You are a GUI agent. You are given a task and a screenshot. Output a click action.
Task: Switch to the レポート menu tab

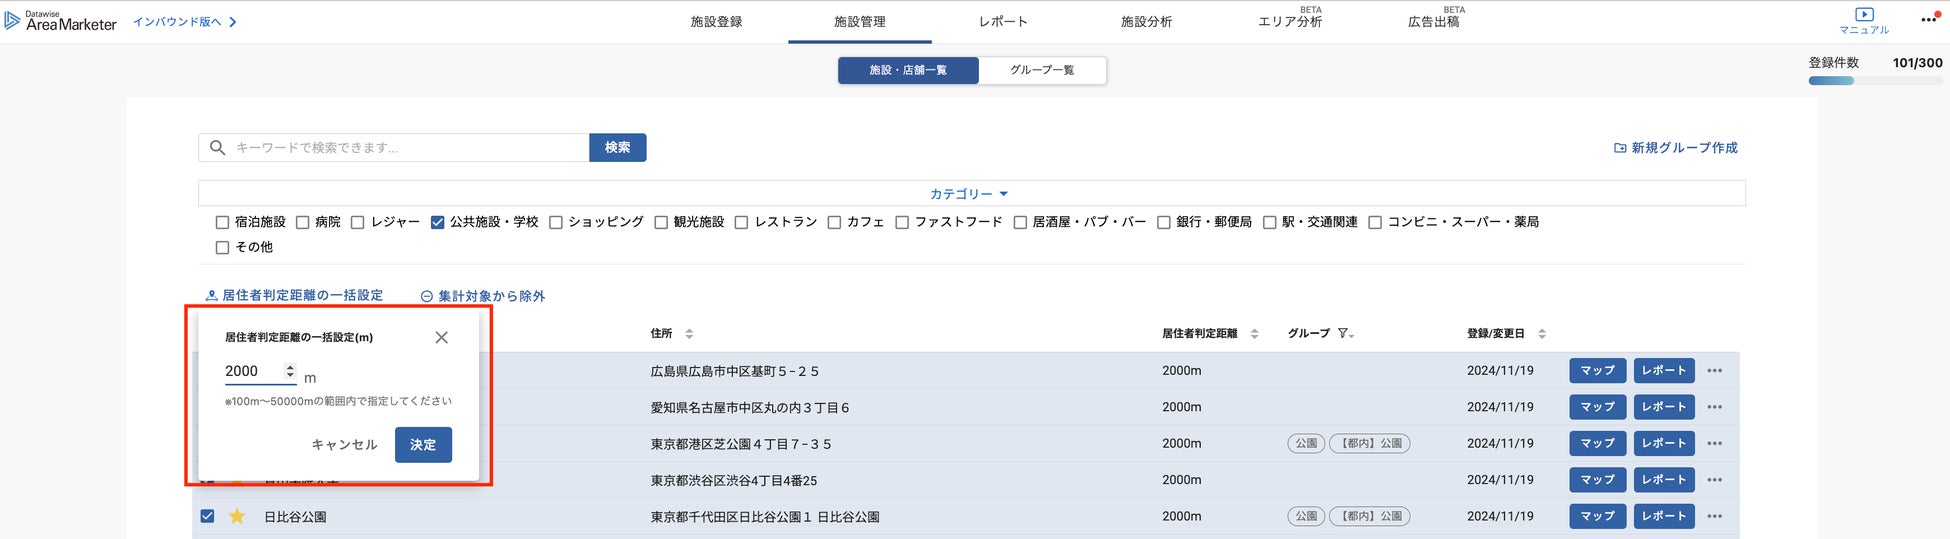[x=1003, y=22]
